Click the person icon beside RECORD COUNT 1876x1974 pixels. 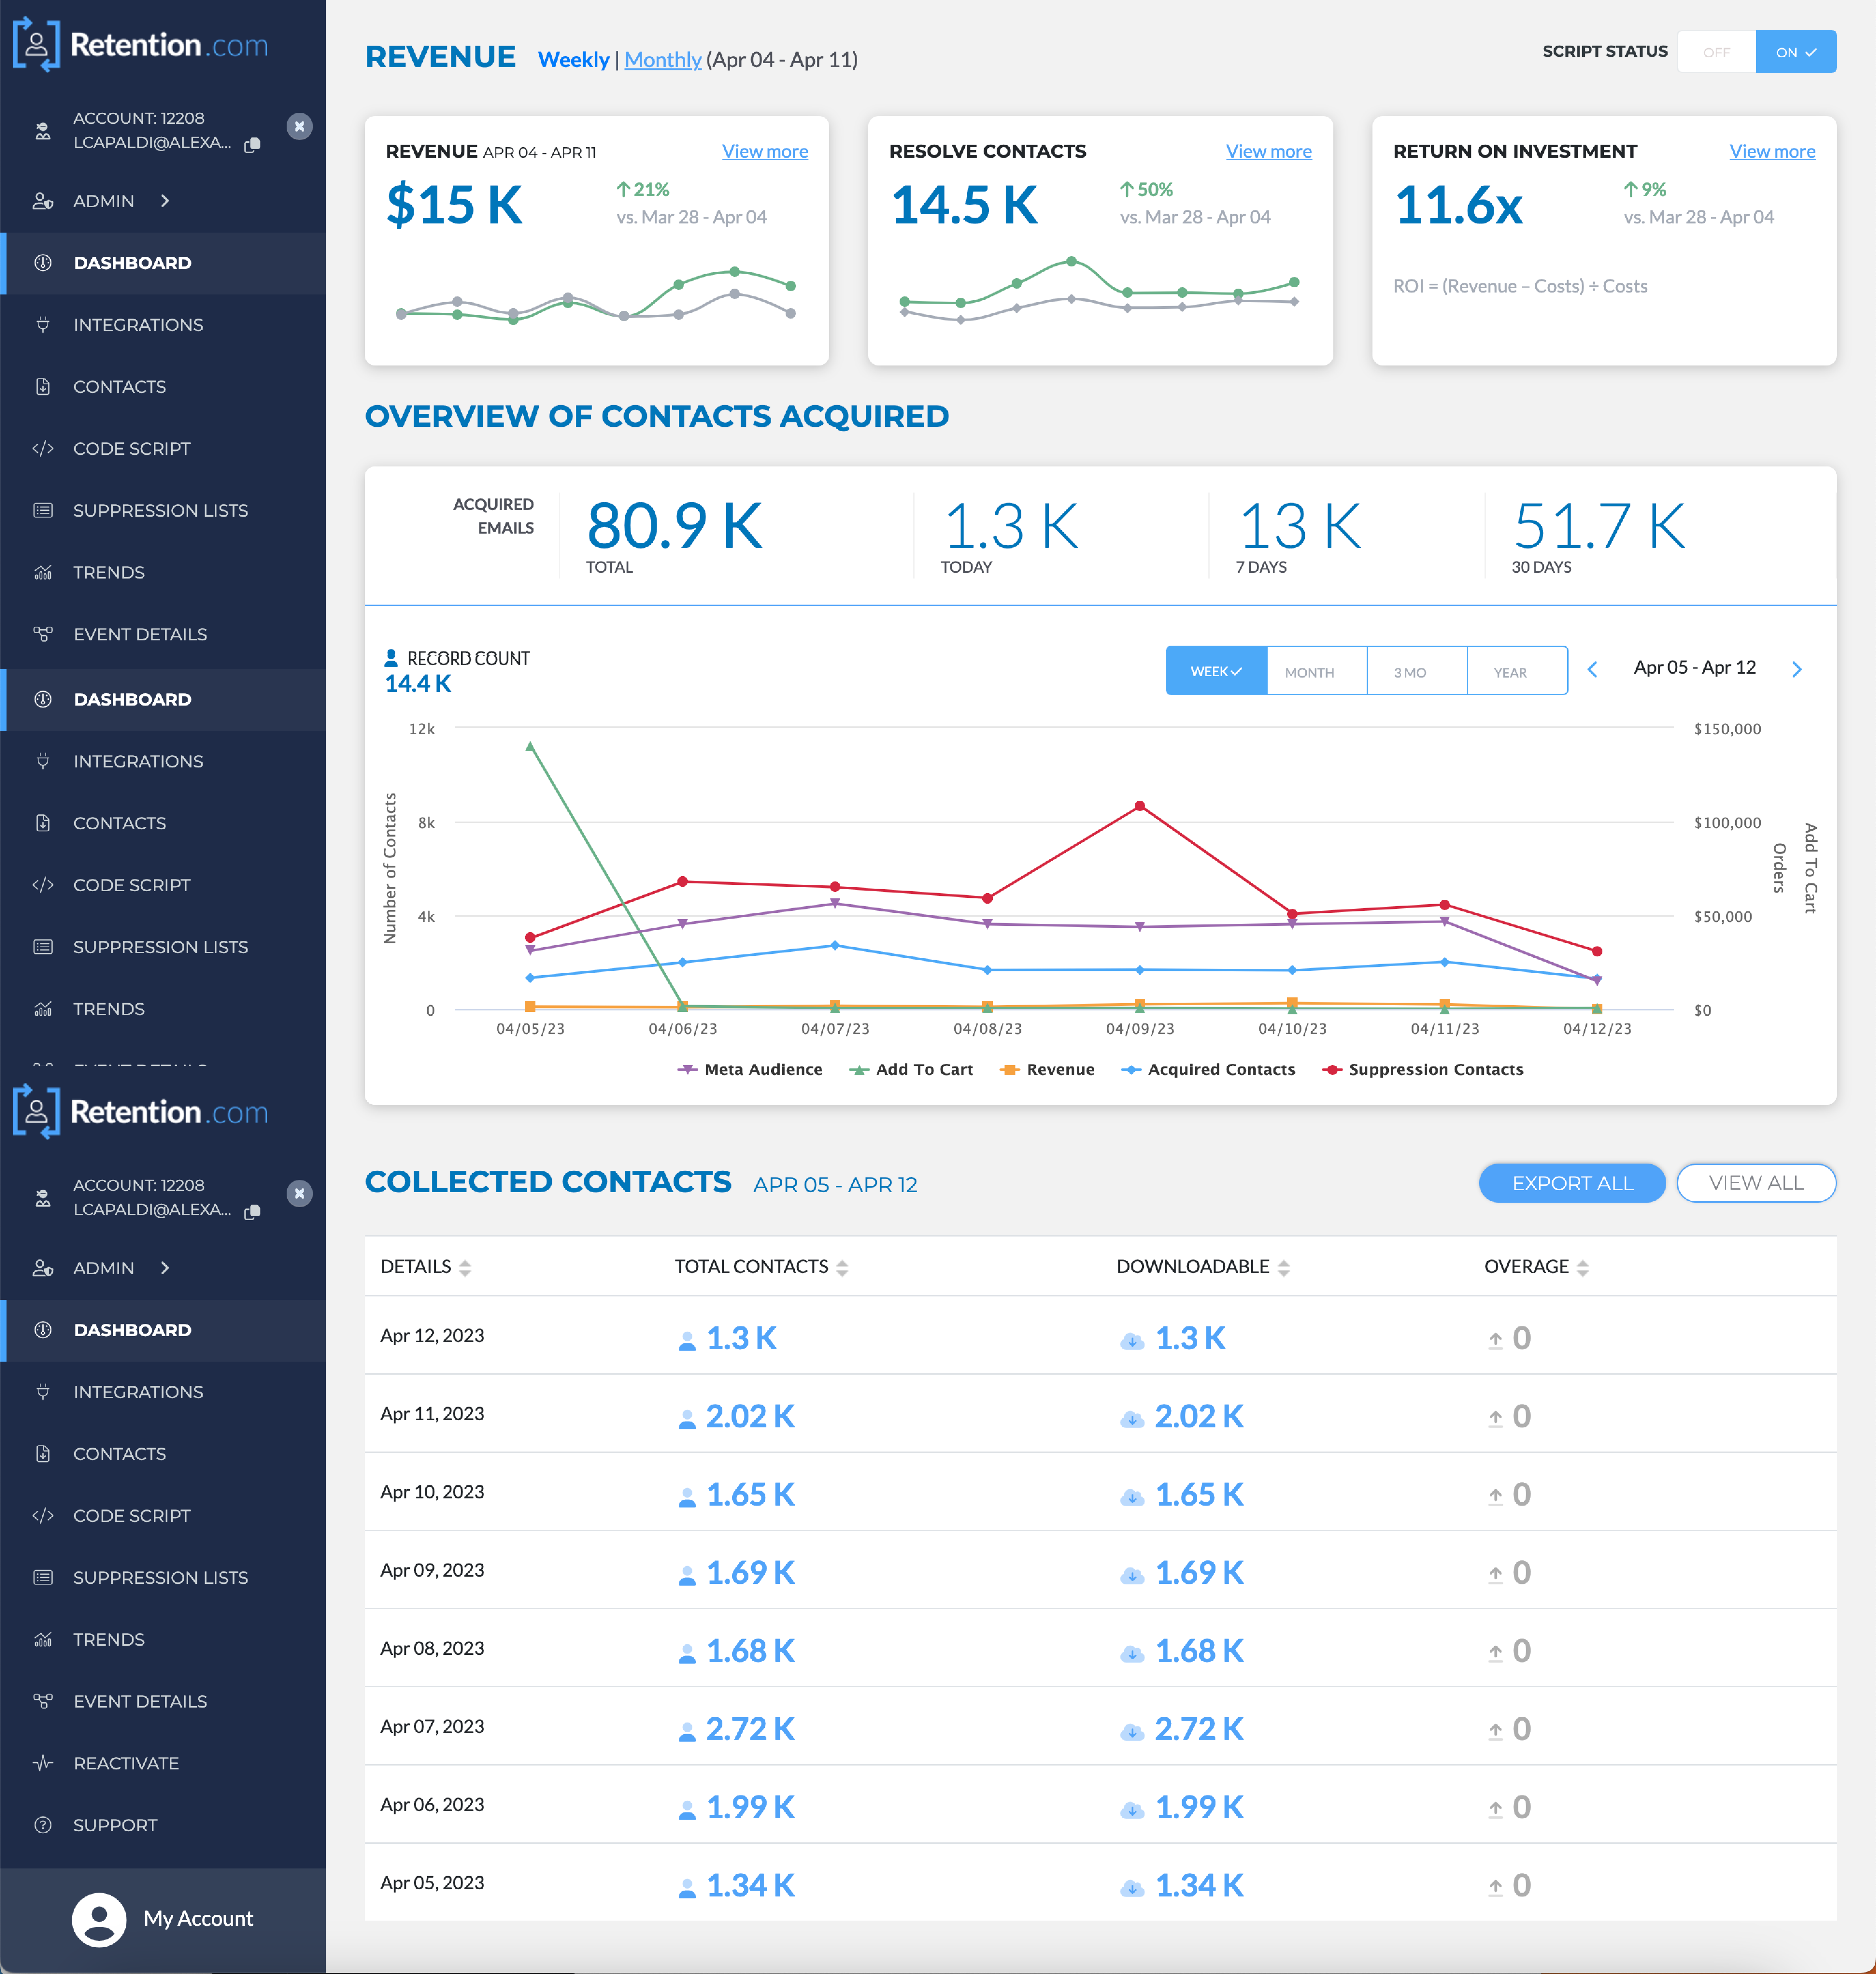tap(391, 658)
